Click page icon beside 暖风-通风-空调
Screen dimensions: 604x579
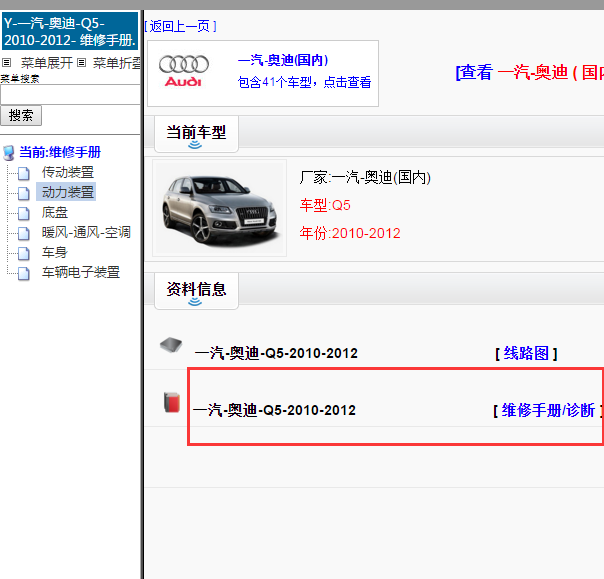pos(24,233)
